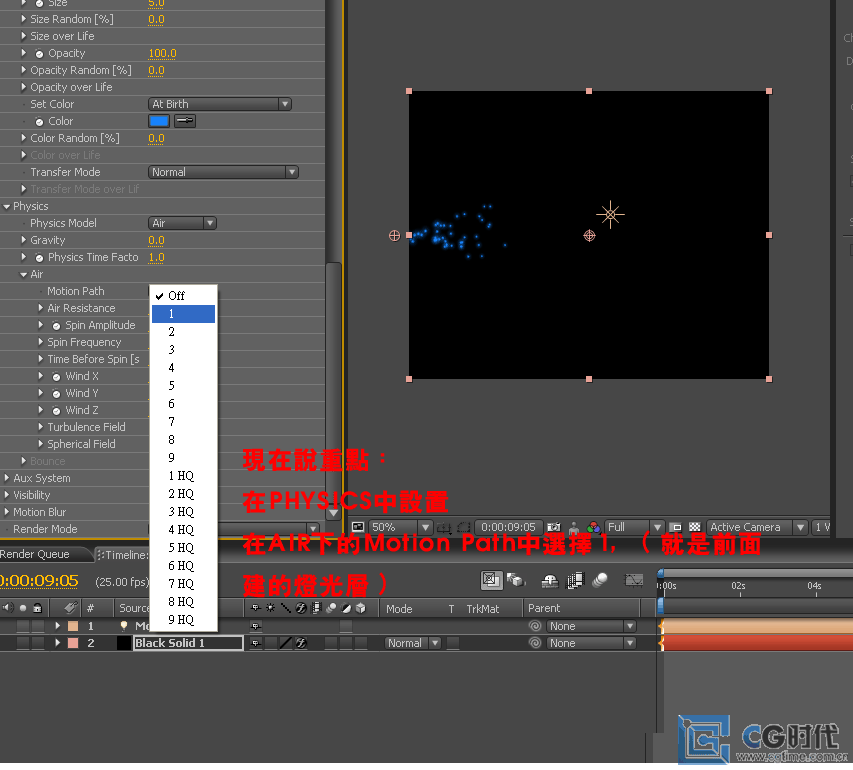Toggle shy switch on Black Solid 1 layer
The height and width of the screenshot is (770, 853).
point(256,643)
